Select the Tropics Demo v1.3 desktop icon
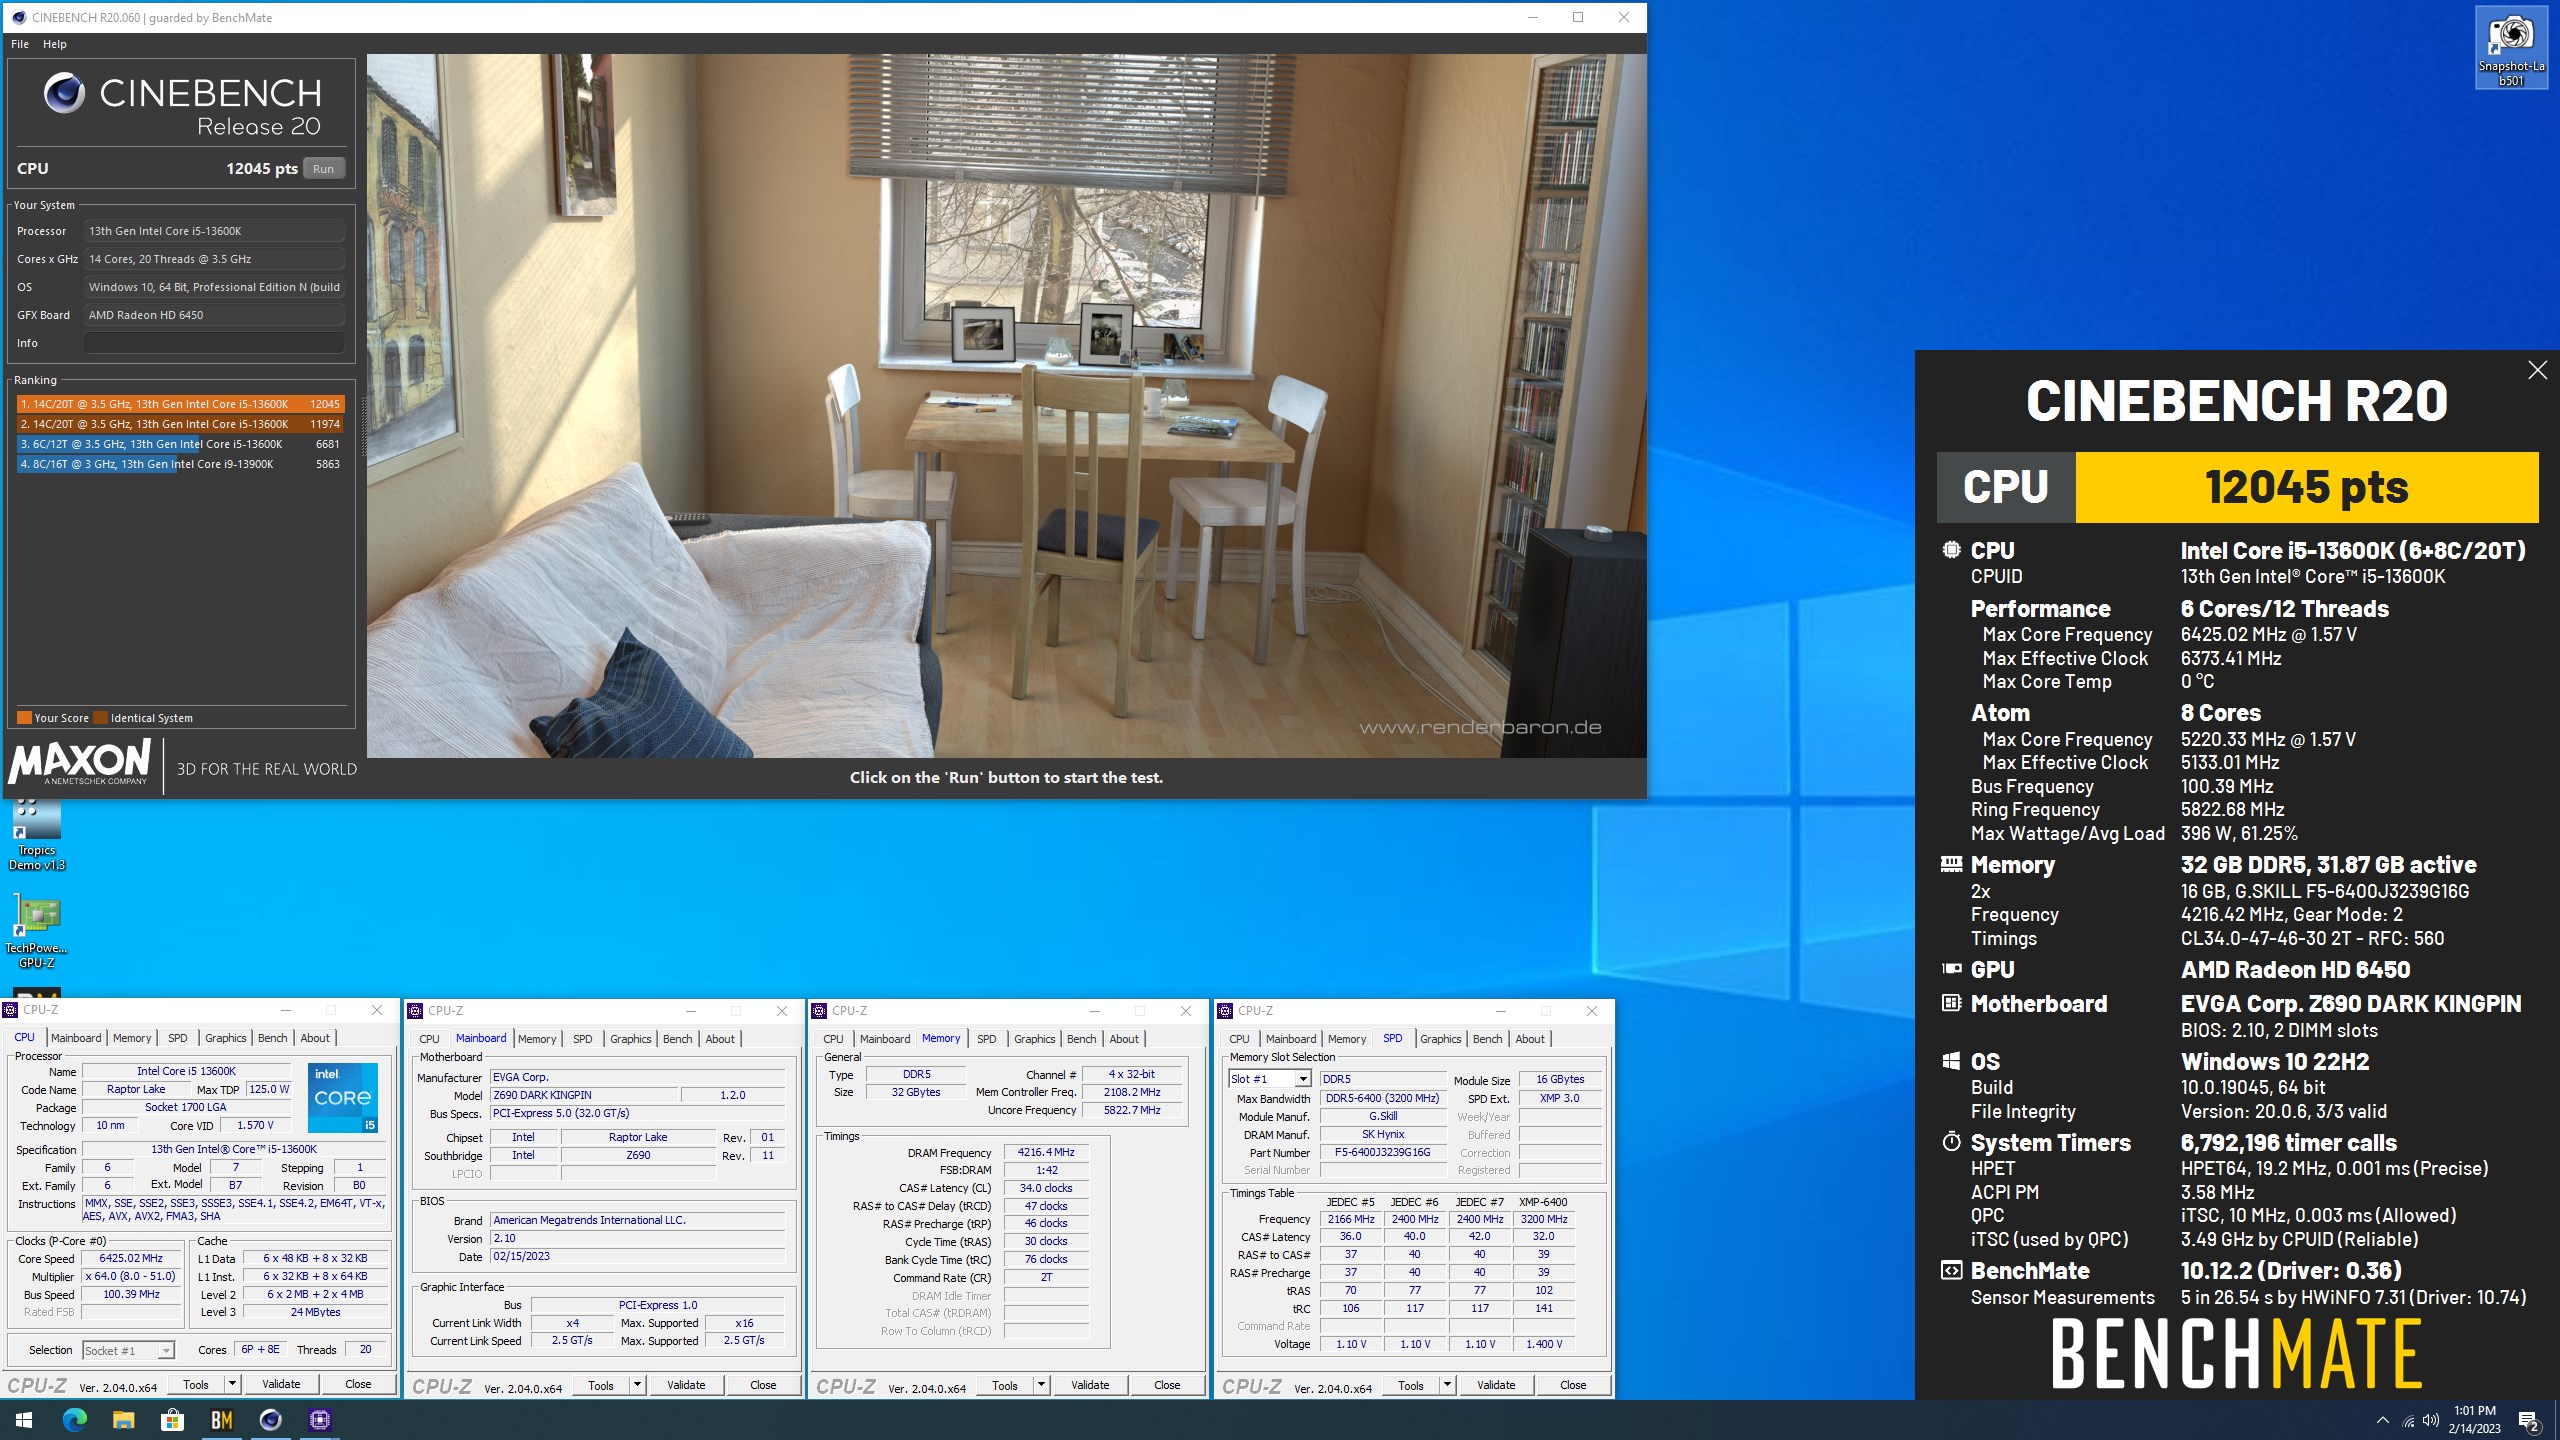2560x1440 pixels. click(x=36, y=835)
